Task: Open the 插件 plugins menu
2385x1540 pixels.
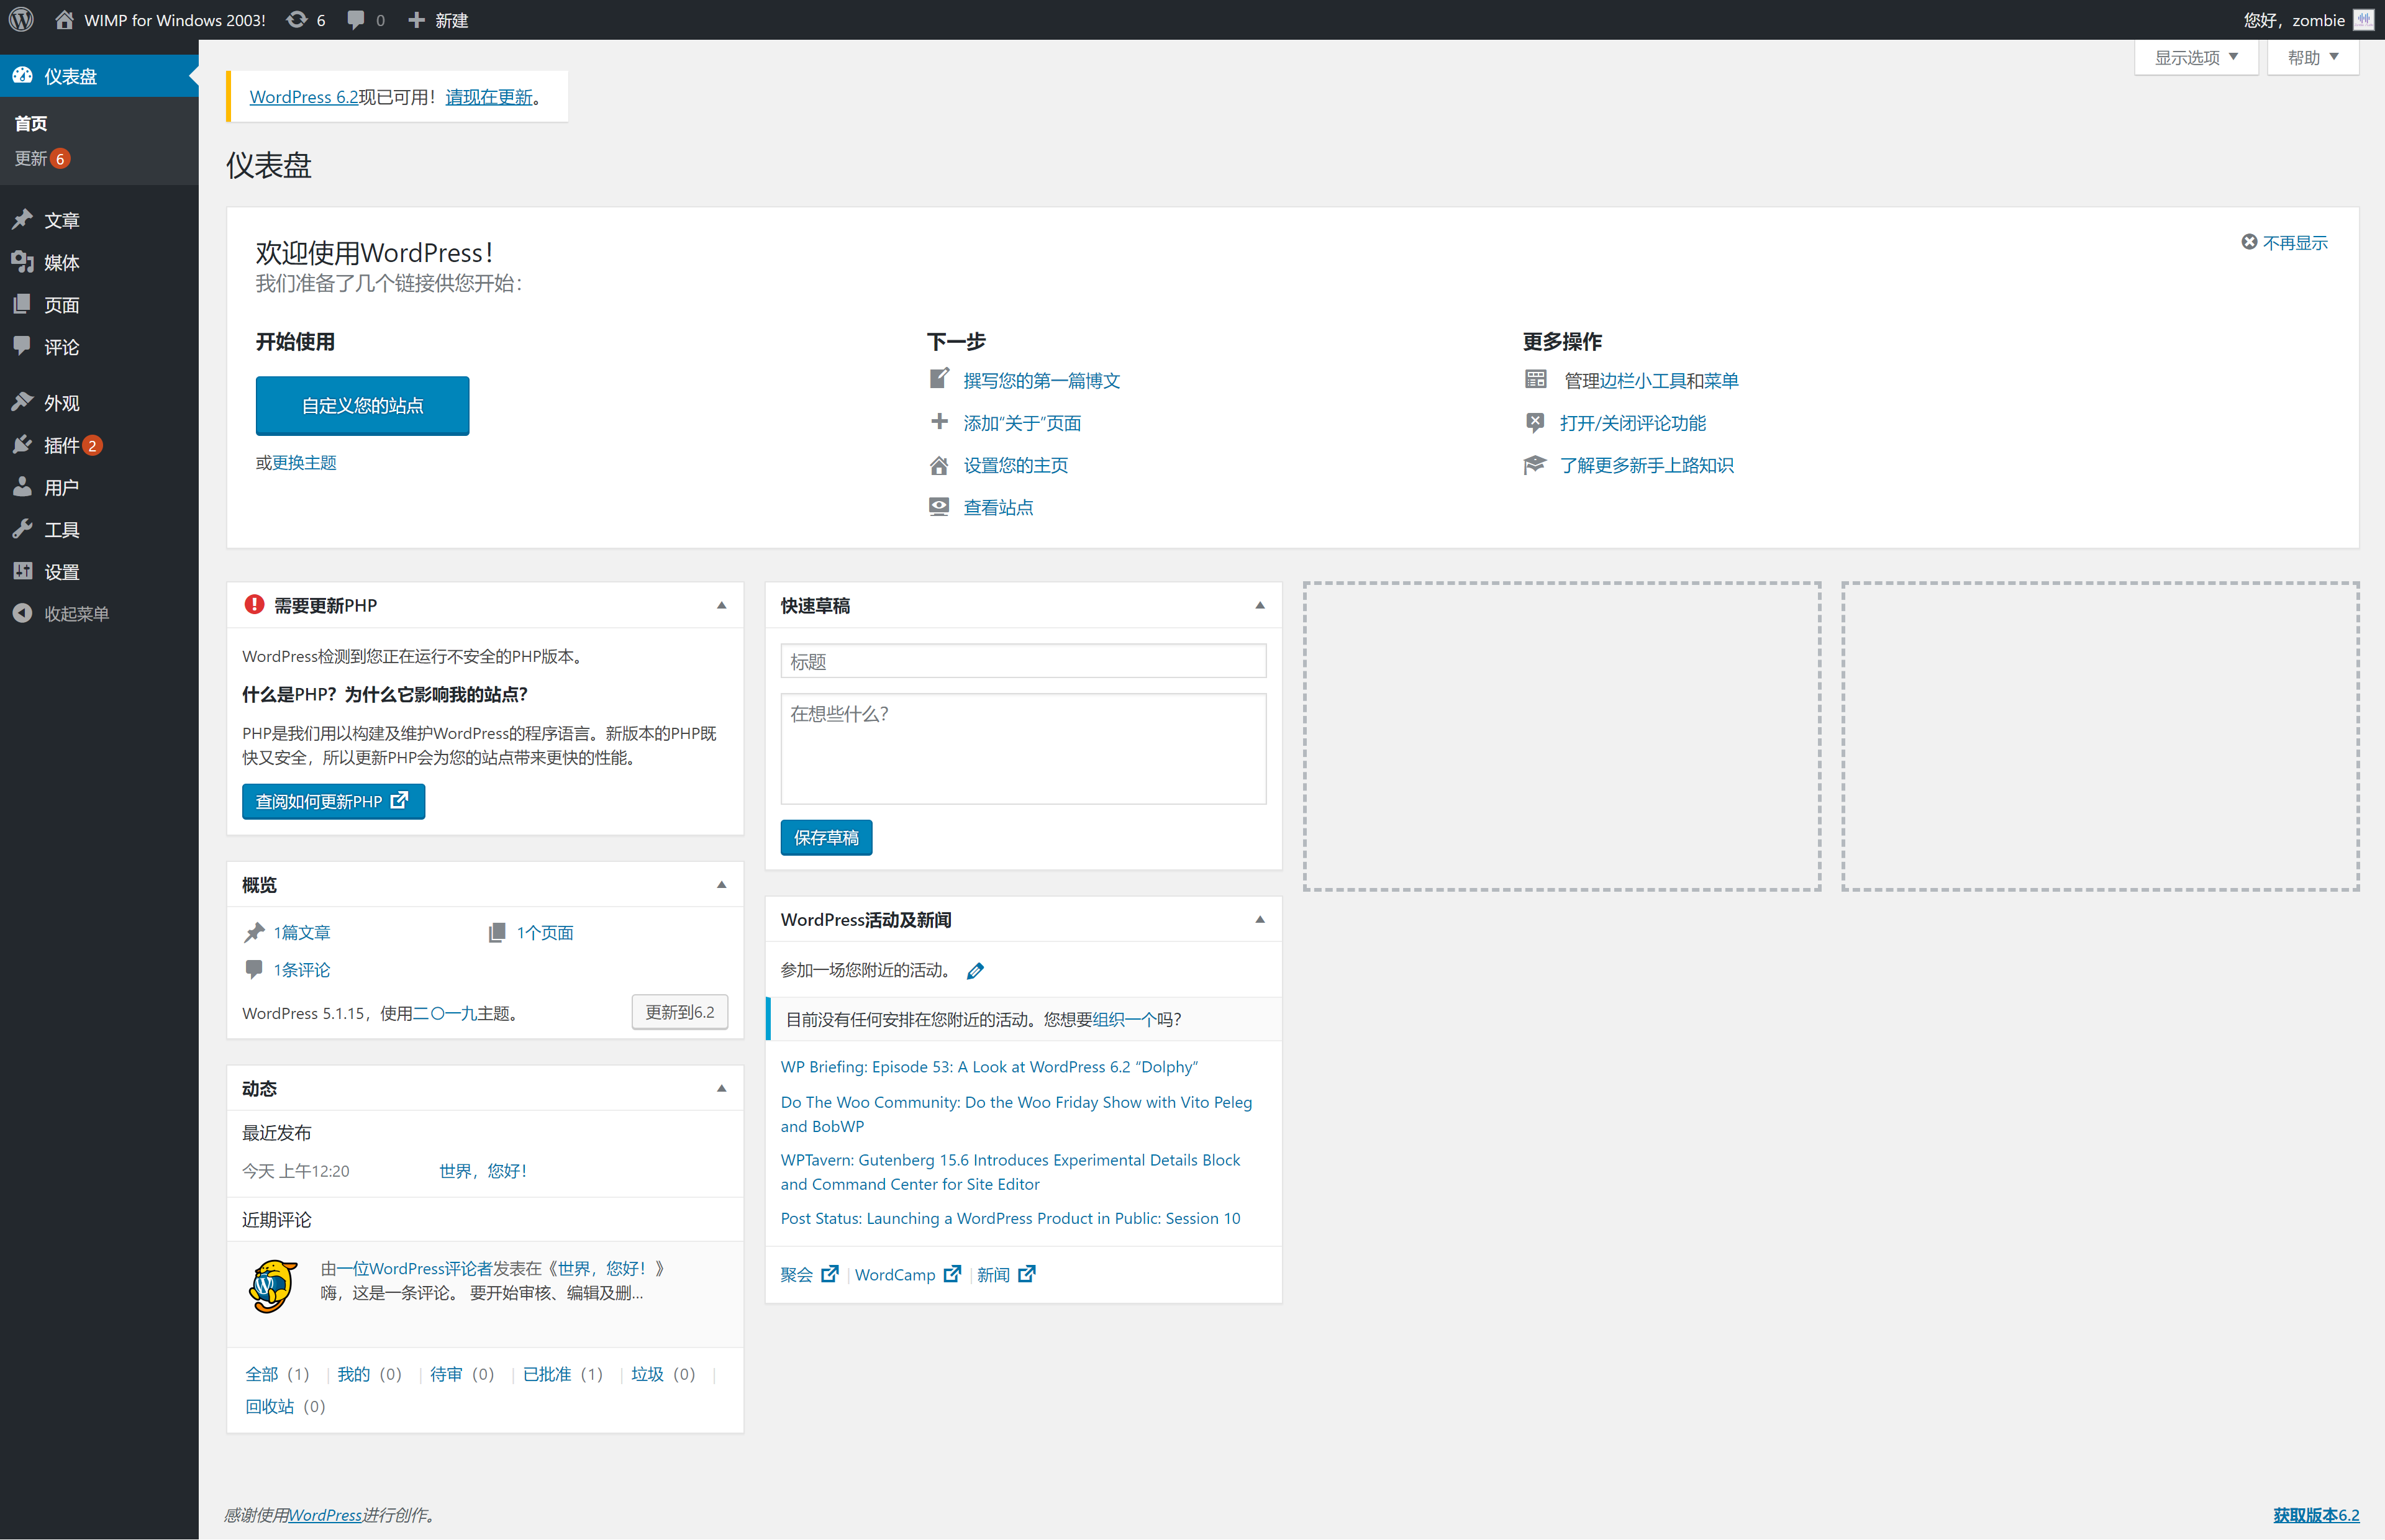Action: 99,445
